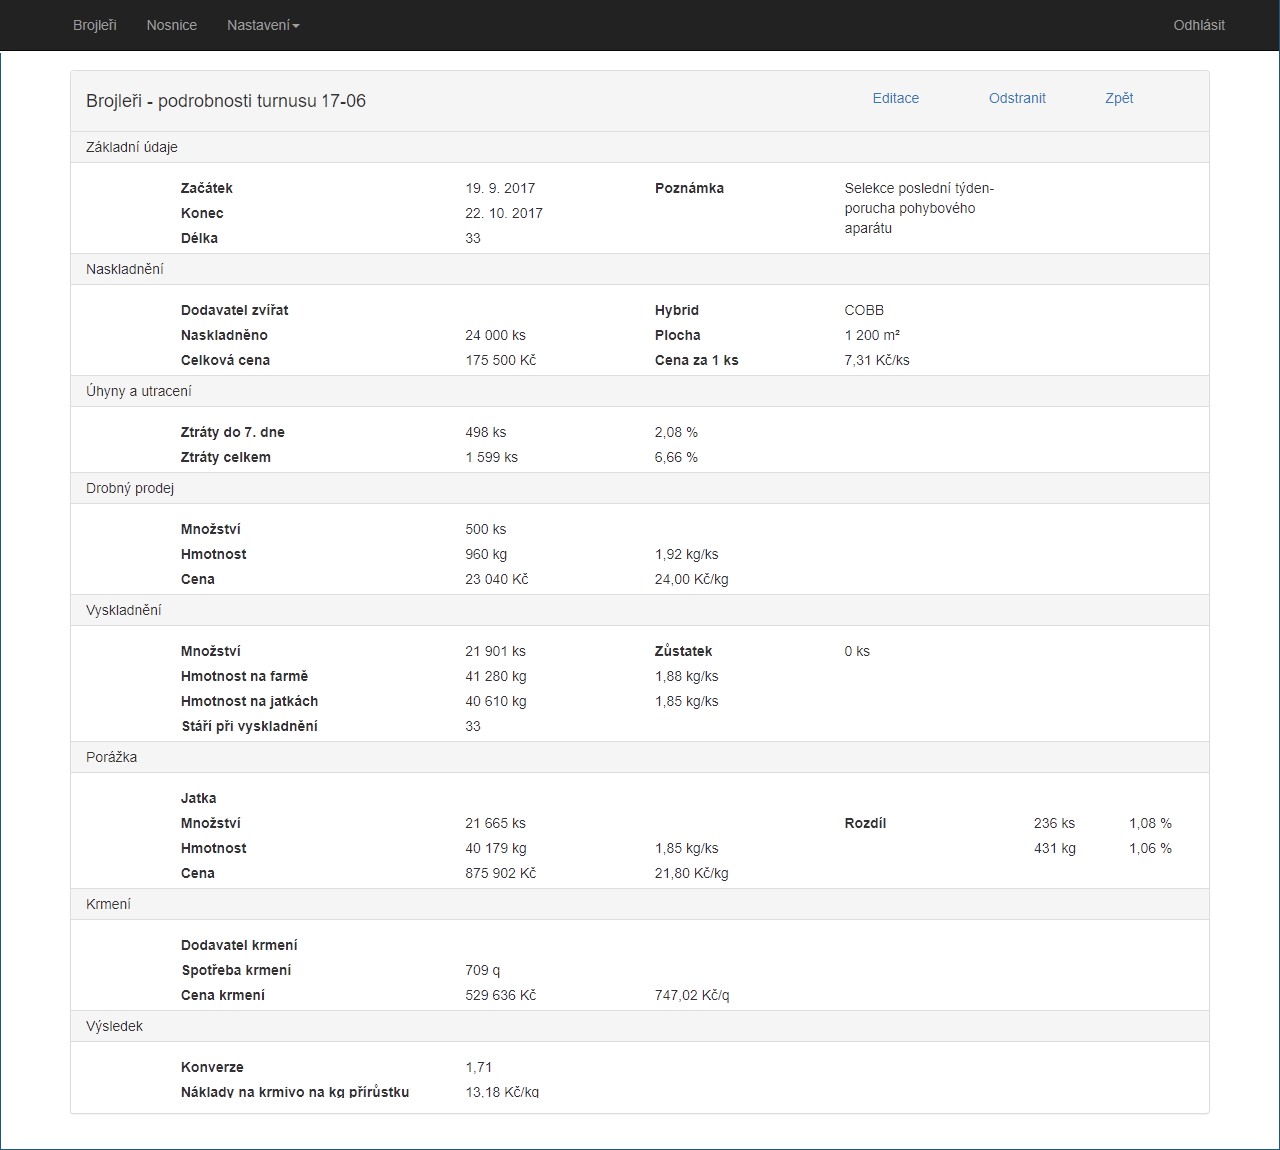Viewport: 1280px width, 1150px height.
Task: Click the Výsledek section header
Action: click(x=640, y=1026)
